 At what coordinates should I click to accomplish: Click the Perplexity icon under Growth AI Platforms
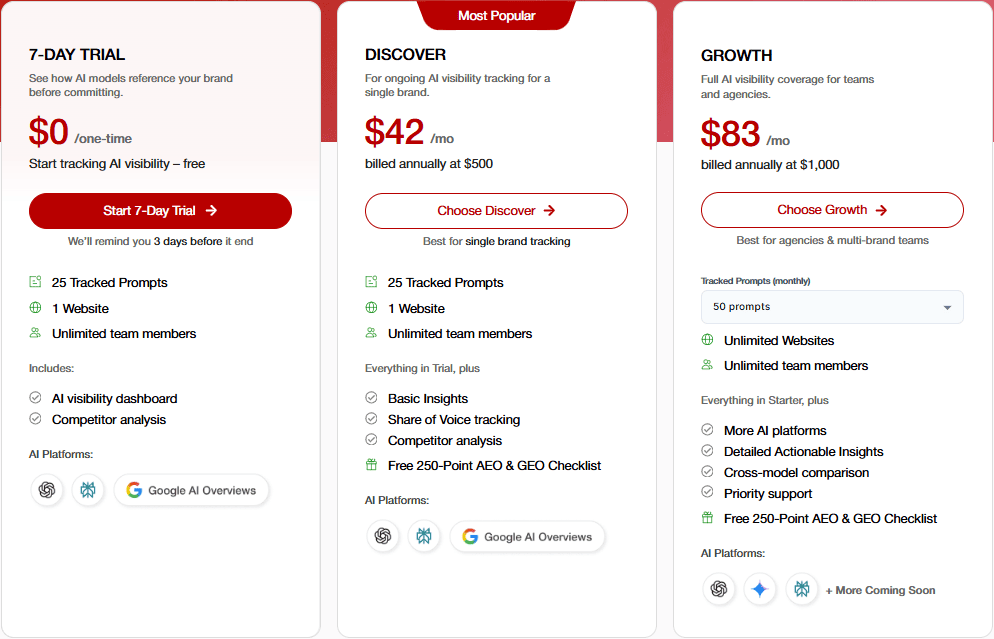[x=802, y=589]
